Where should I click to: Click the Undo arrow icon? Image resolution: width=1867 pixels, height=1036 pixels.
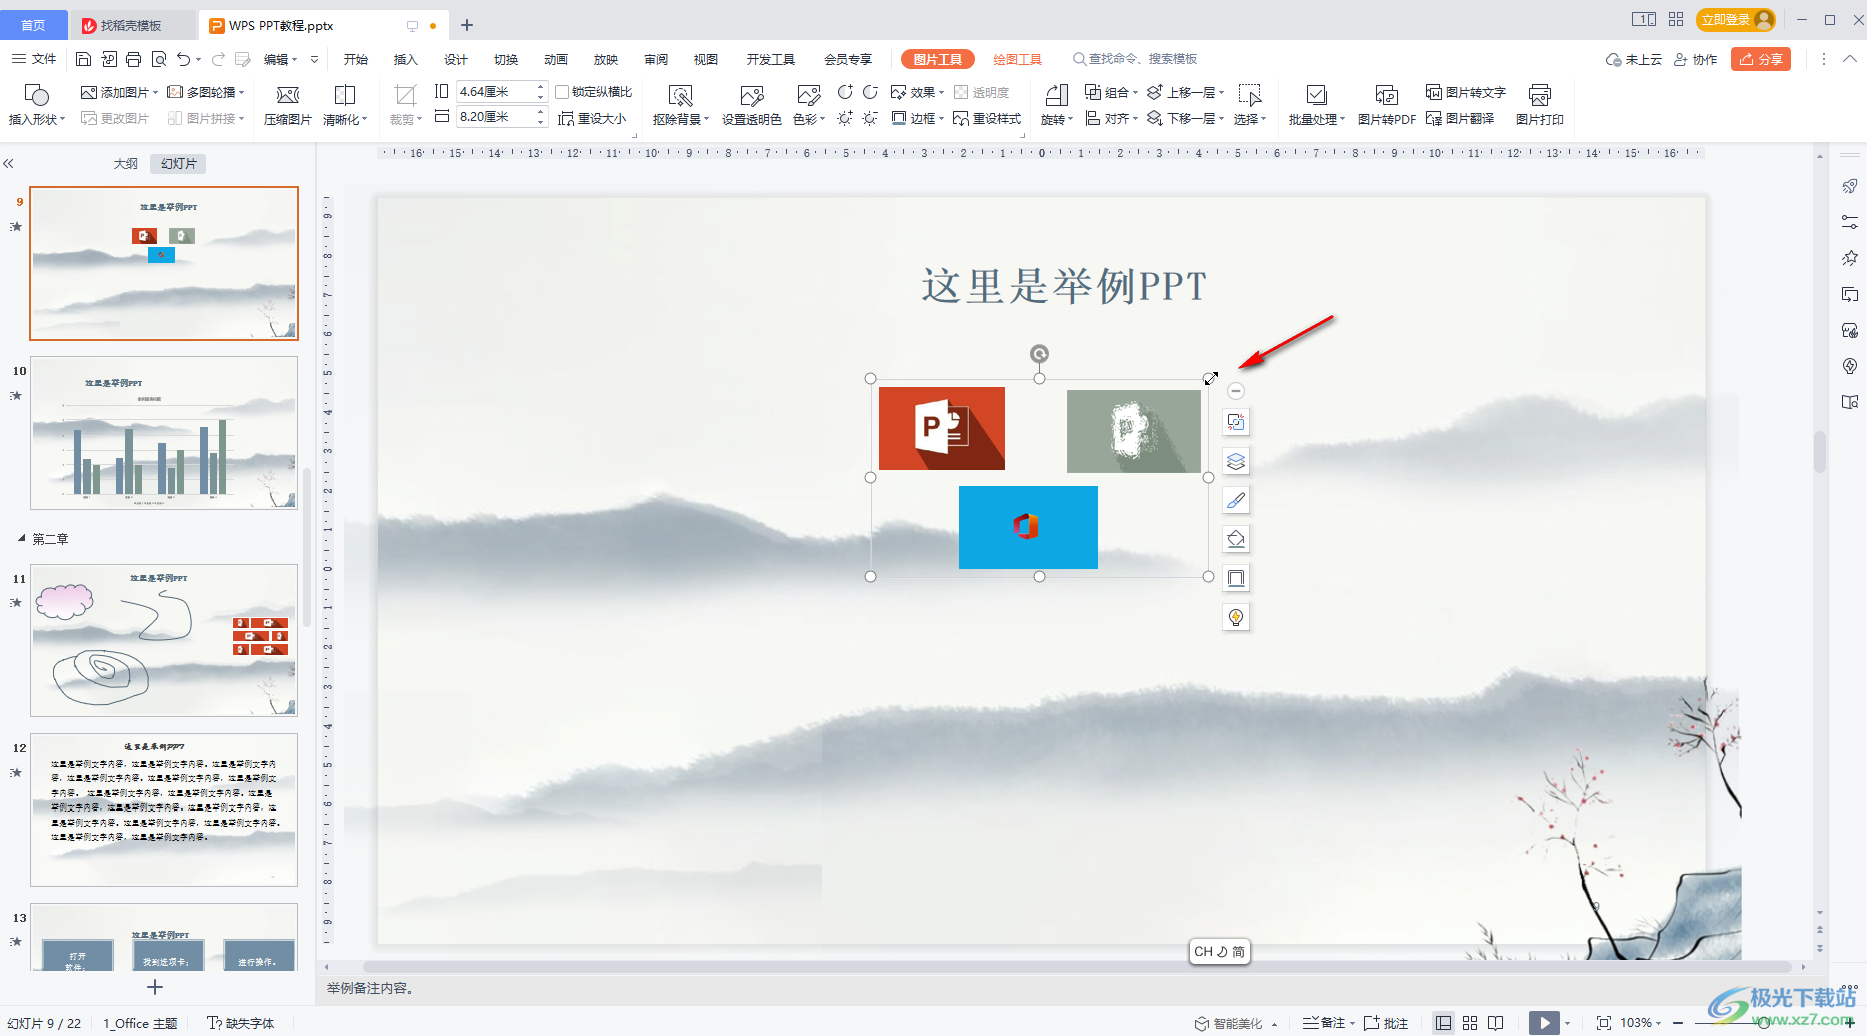click(183, 59)
